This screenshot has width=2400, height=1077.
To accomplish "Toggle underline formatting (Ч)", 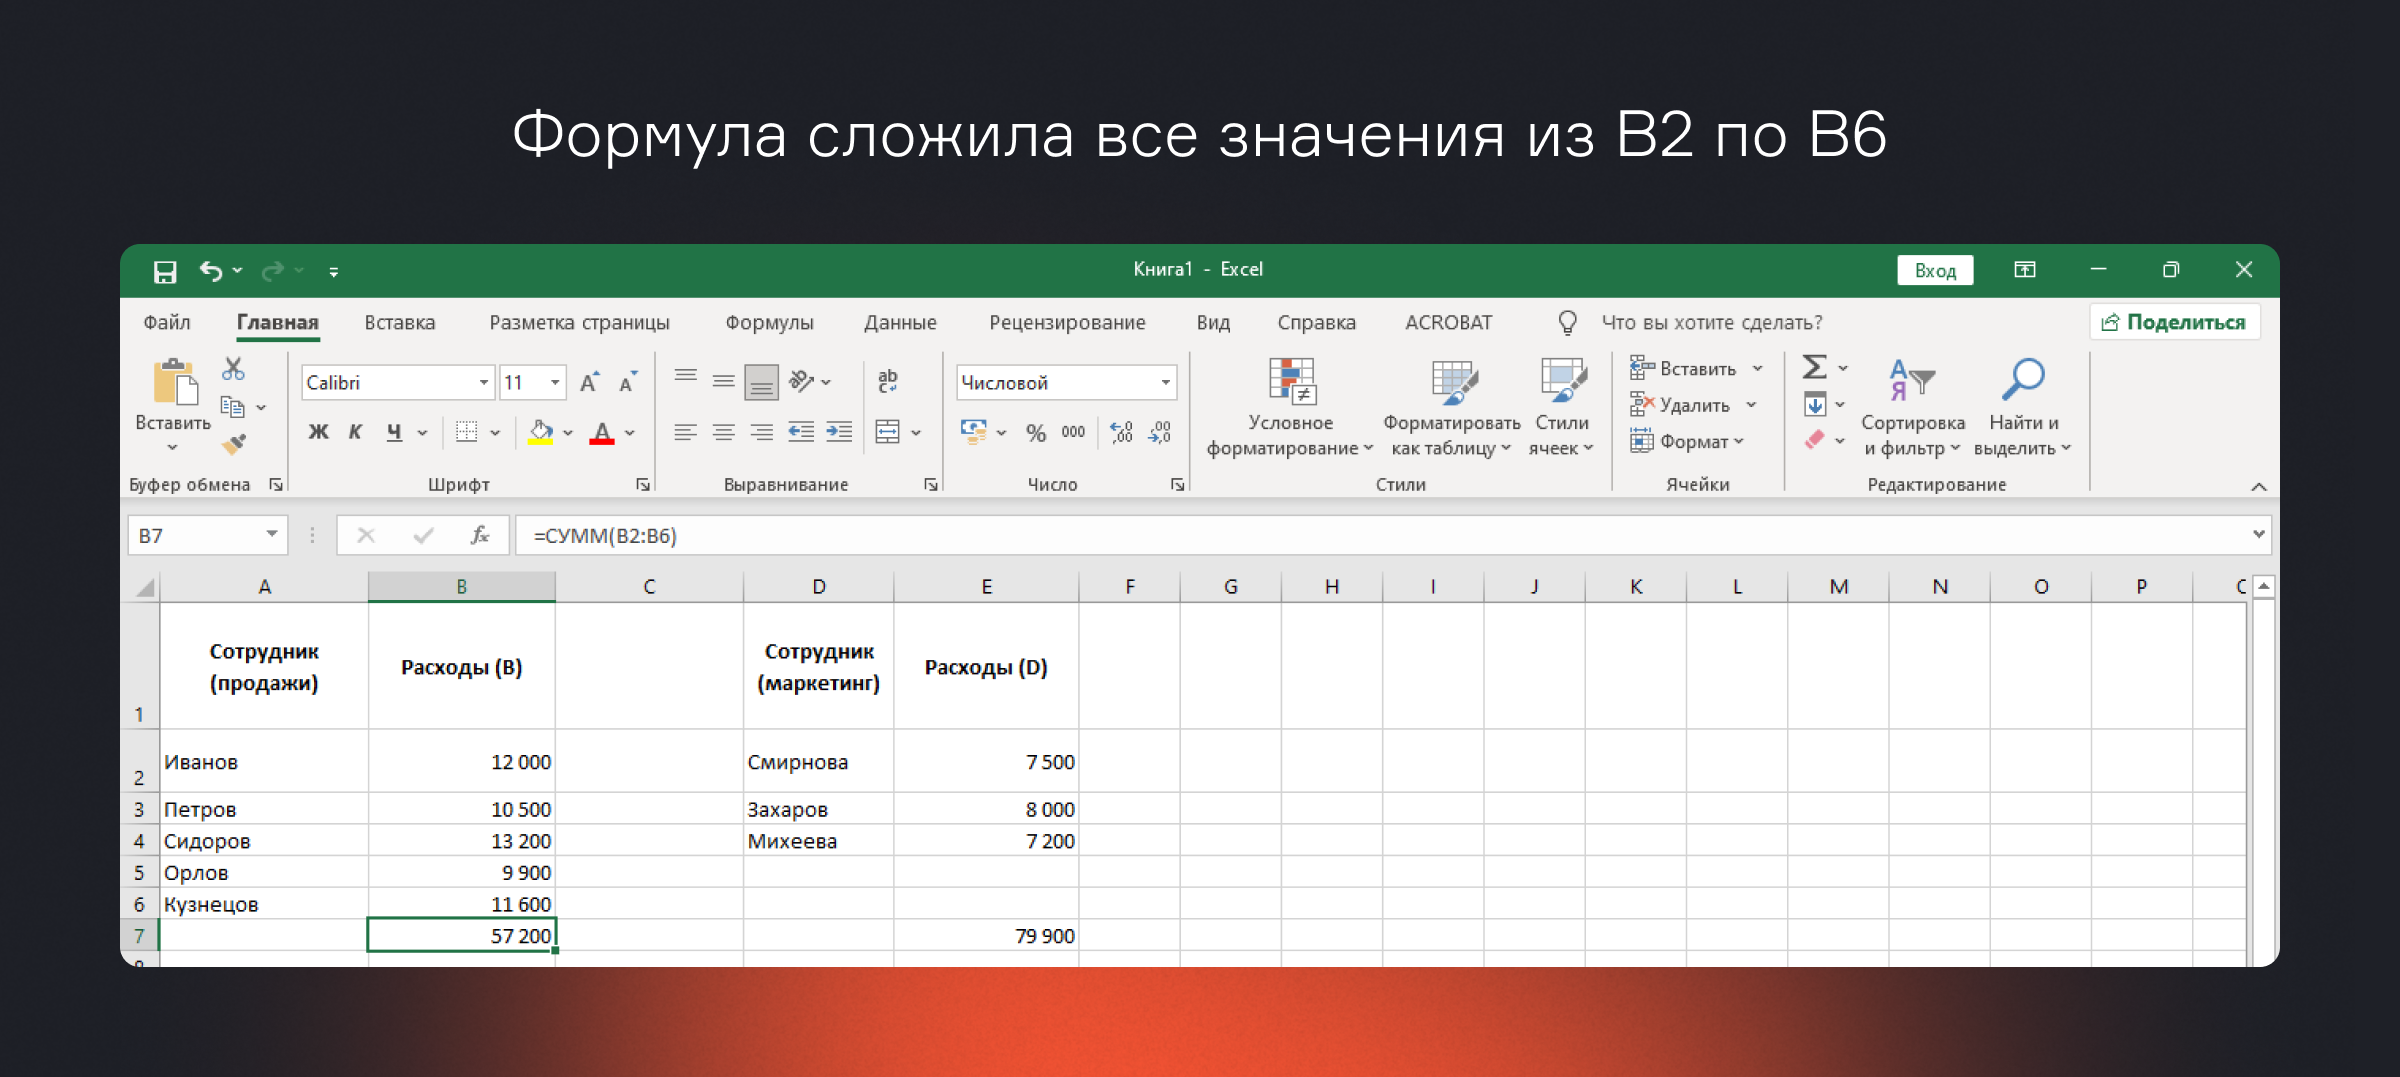I will [394, 433].
